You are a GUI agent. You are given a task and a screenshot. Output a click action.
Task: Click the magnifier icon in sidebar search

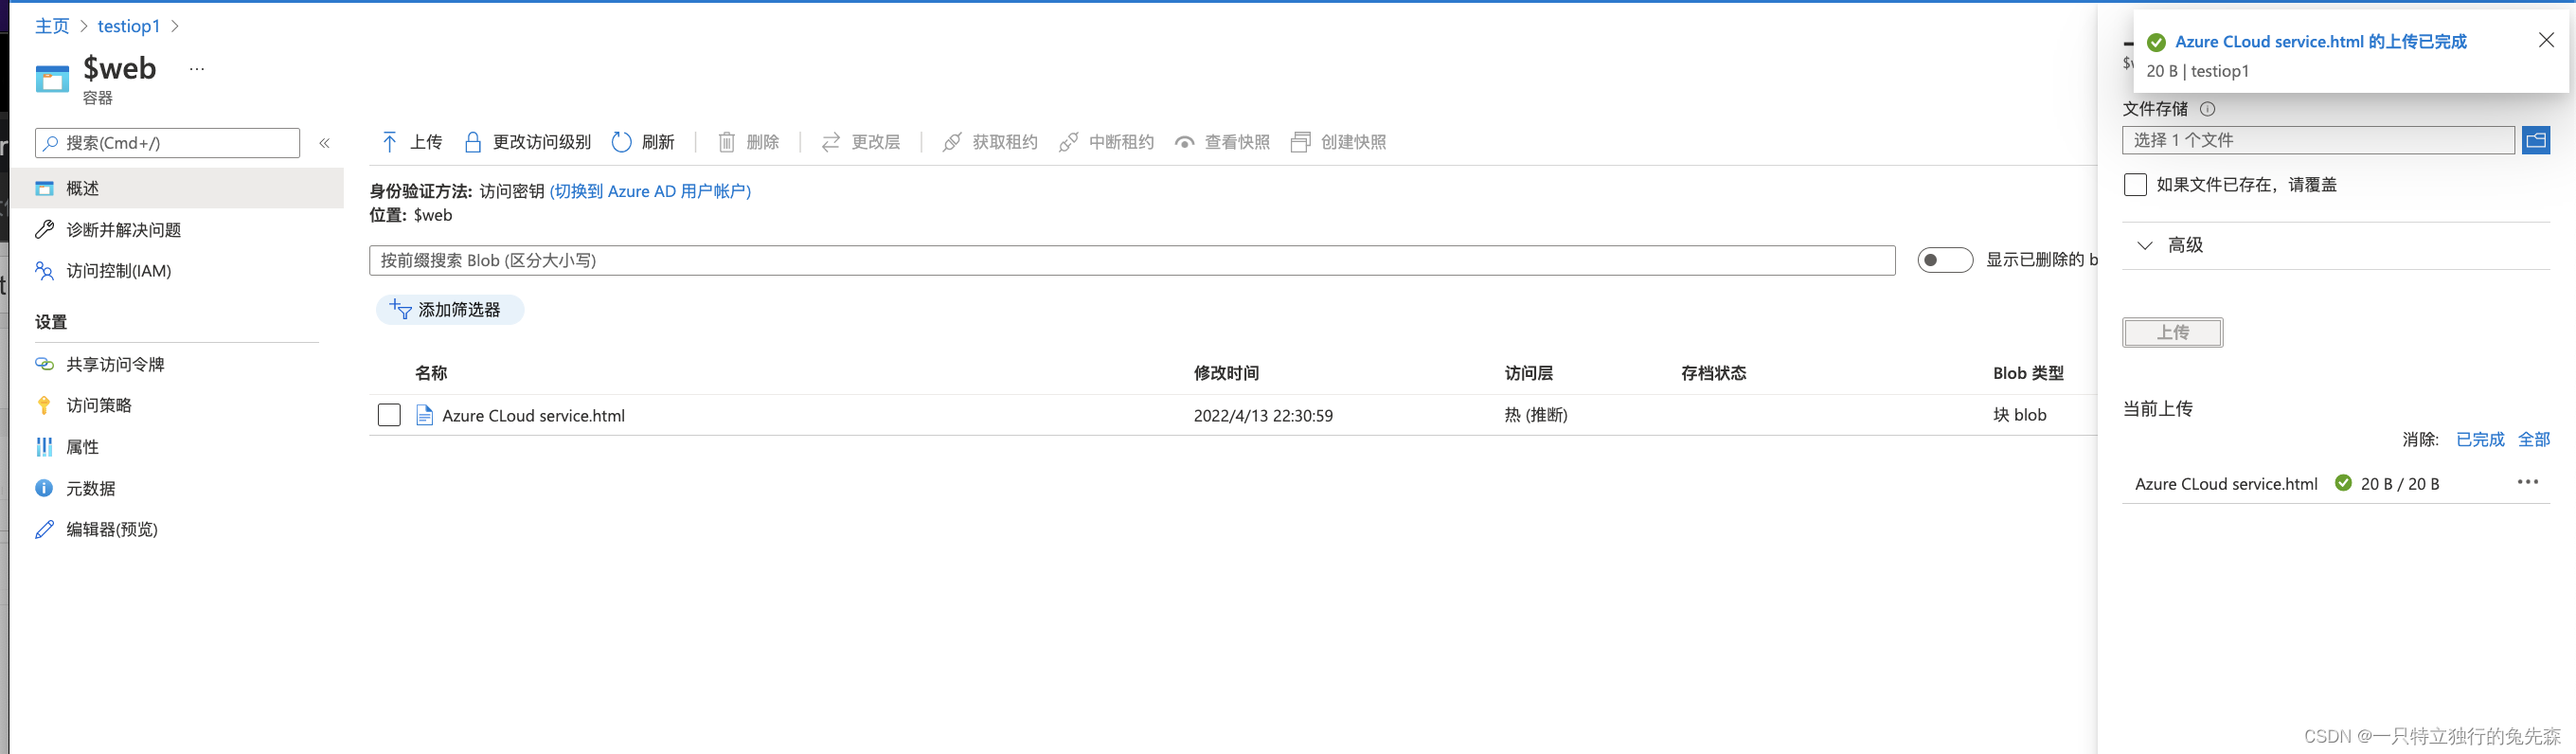(50, 143)
